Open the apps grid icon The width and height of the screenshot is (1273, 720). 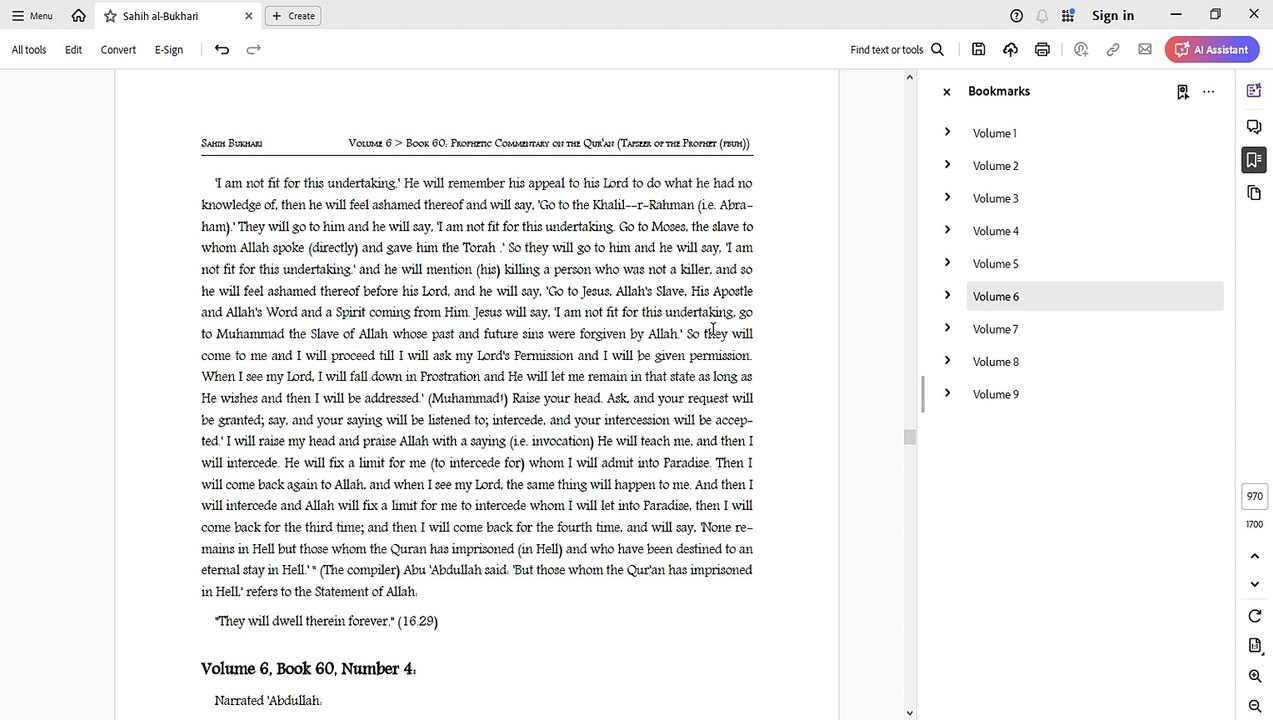pos(1068,16)
